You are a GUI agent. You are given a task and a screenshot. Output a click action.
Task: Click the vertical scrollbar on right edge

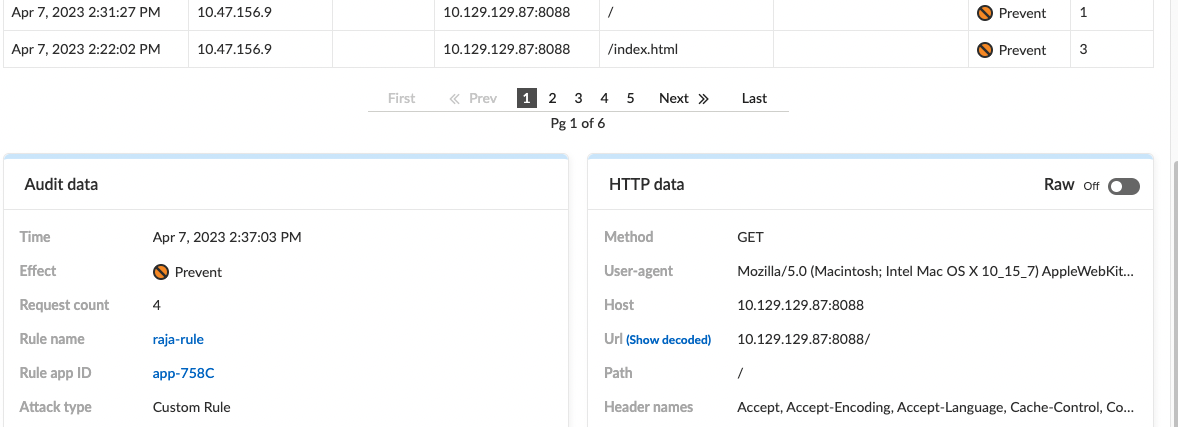1173,250
